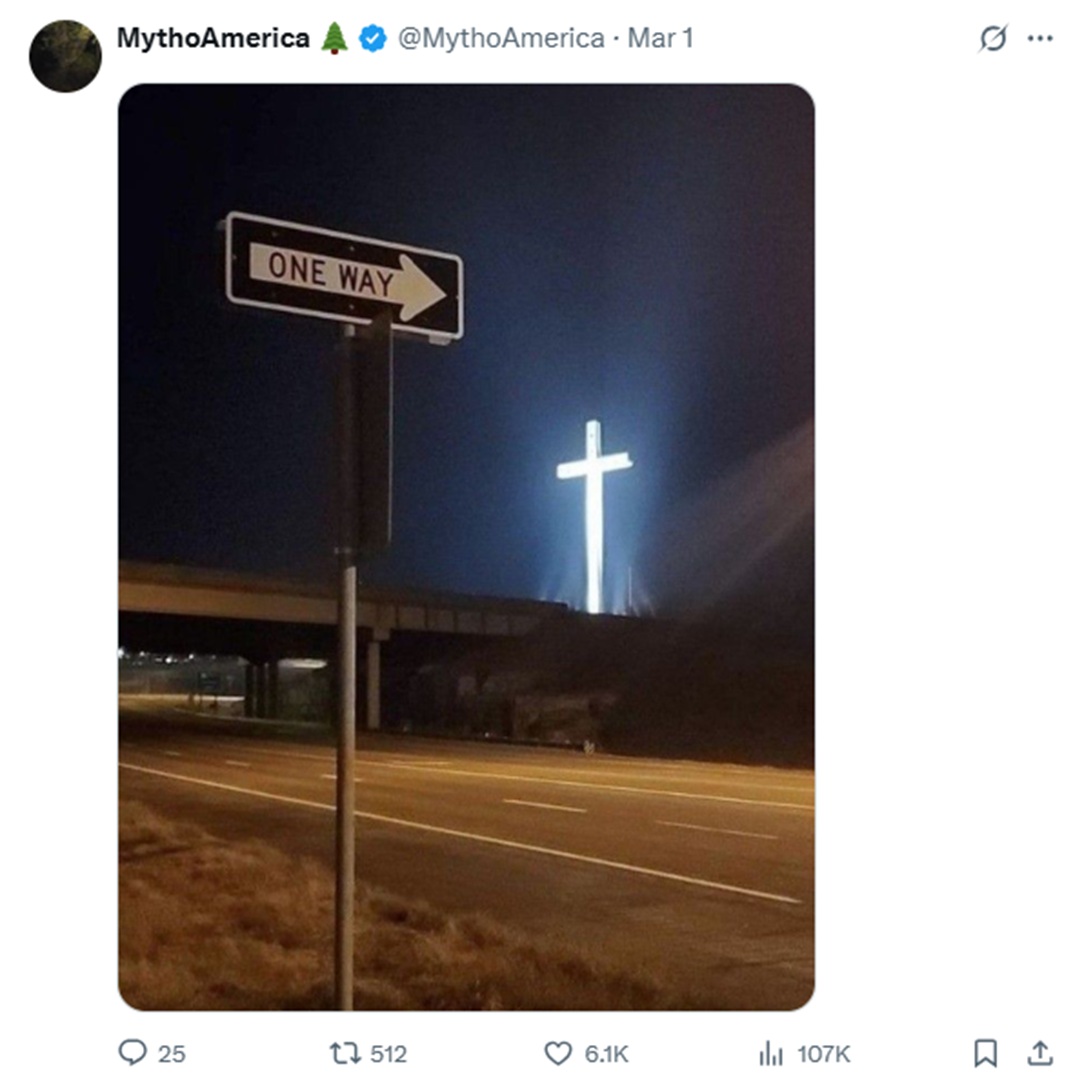Open the Mar 1 post timestamp

point(661,38)
